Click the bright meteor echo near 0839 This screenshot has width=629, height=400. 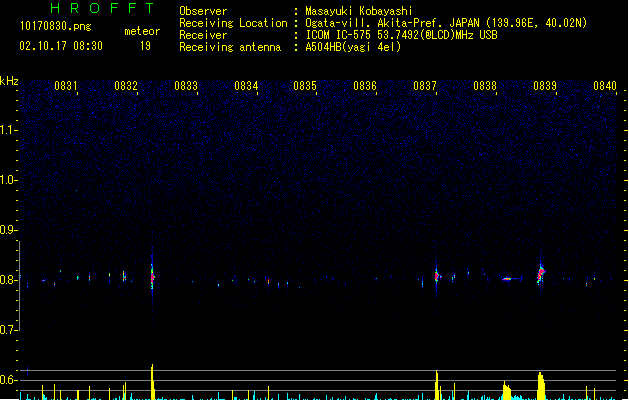pyautogui.click(x=541, y=274)
